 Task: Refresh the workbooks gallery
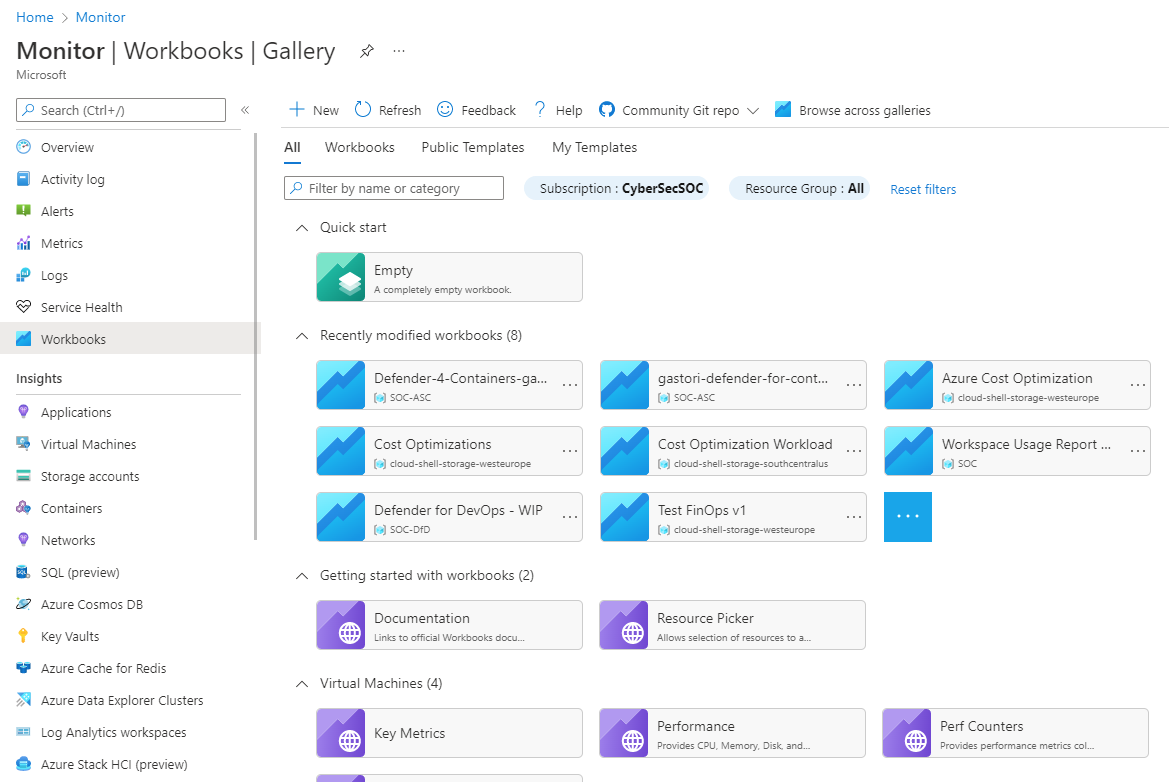(x=386, y=110)
